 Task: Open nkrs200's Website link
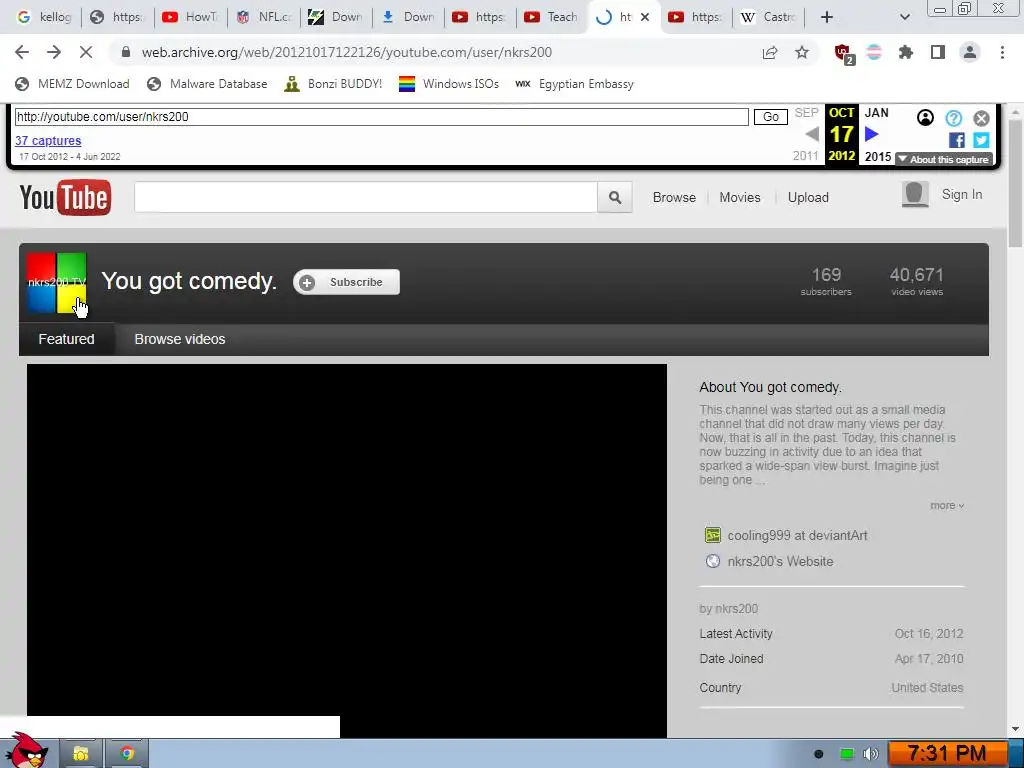click(780, 562)
